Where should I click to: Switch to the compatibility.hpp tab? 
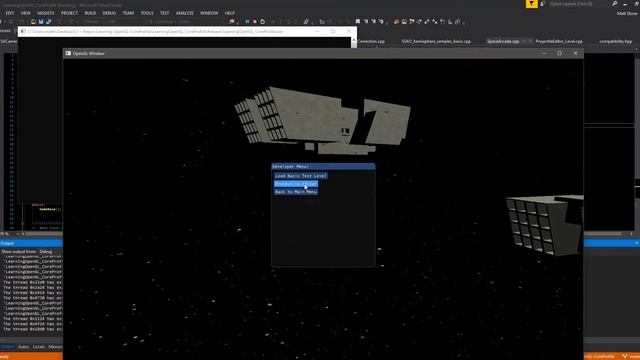pyautogui.click(x=616, y=41)
